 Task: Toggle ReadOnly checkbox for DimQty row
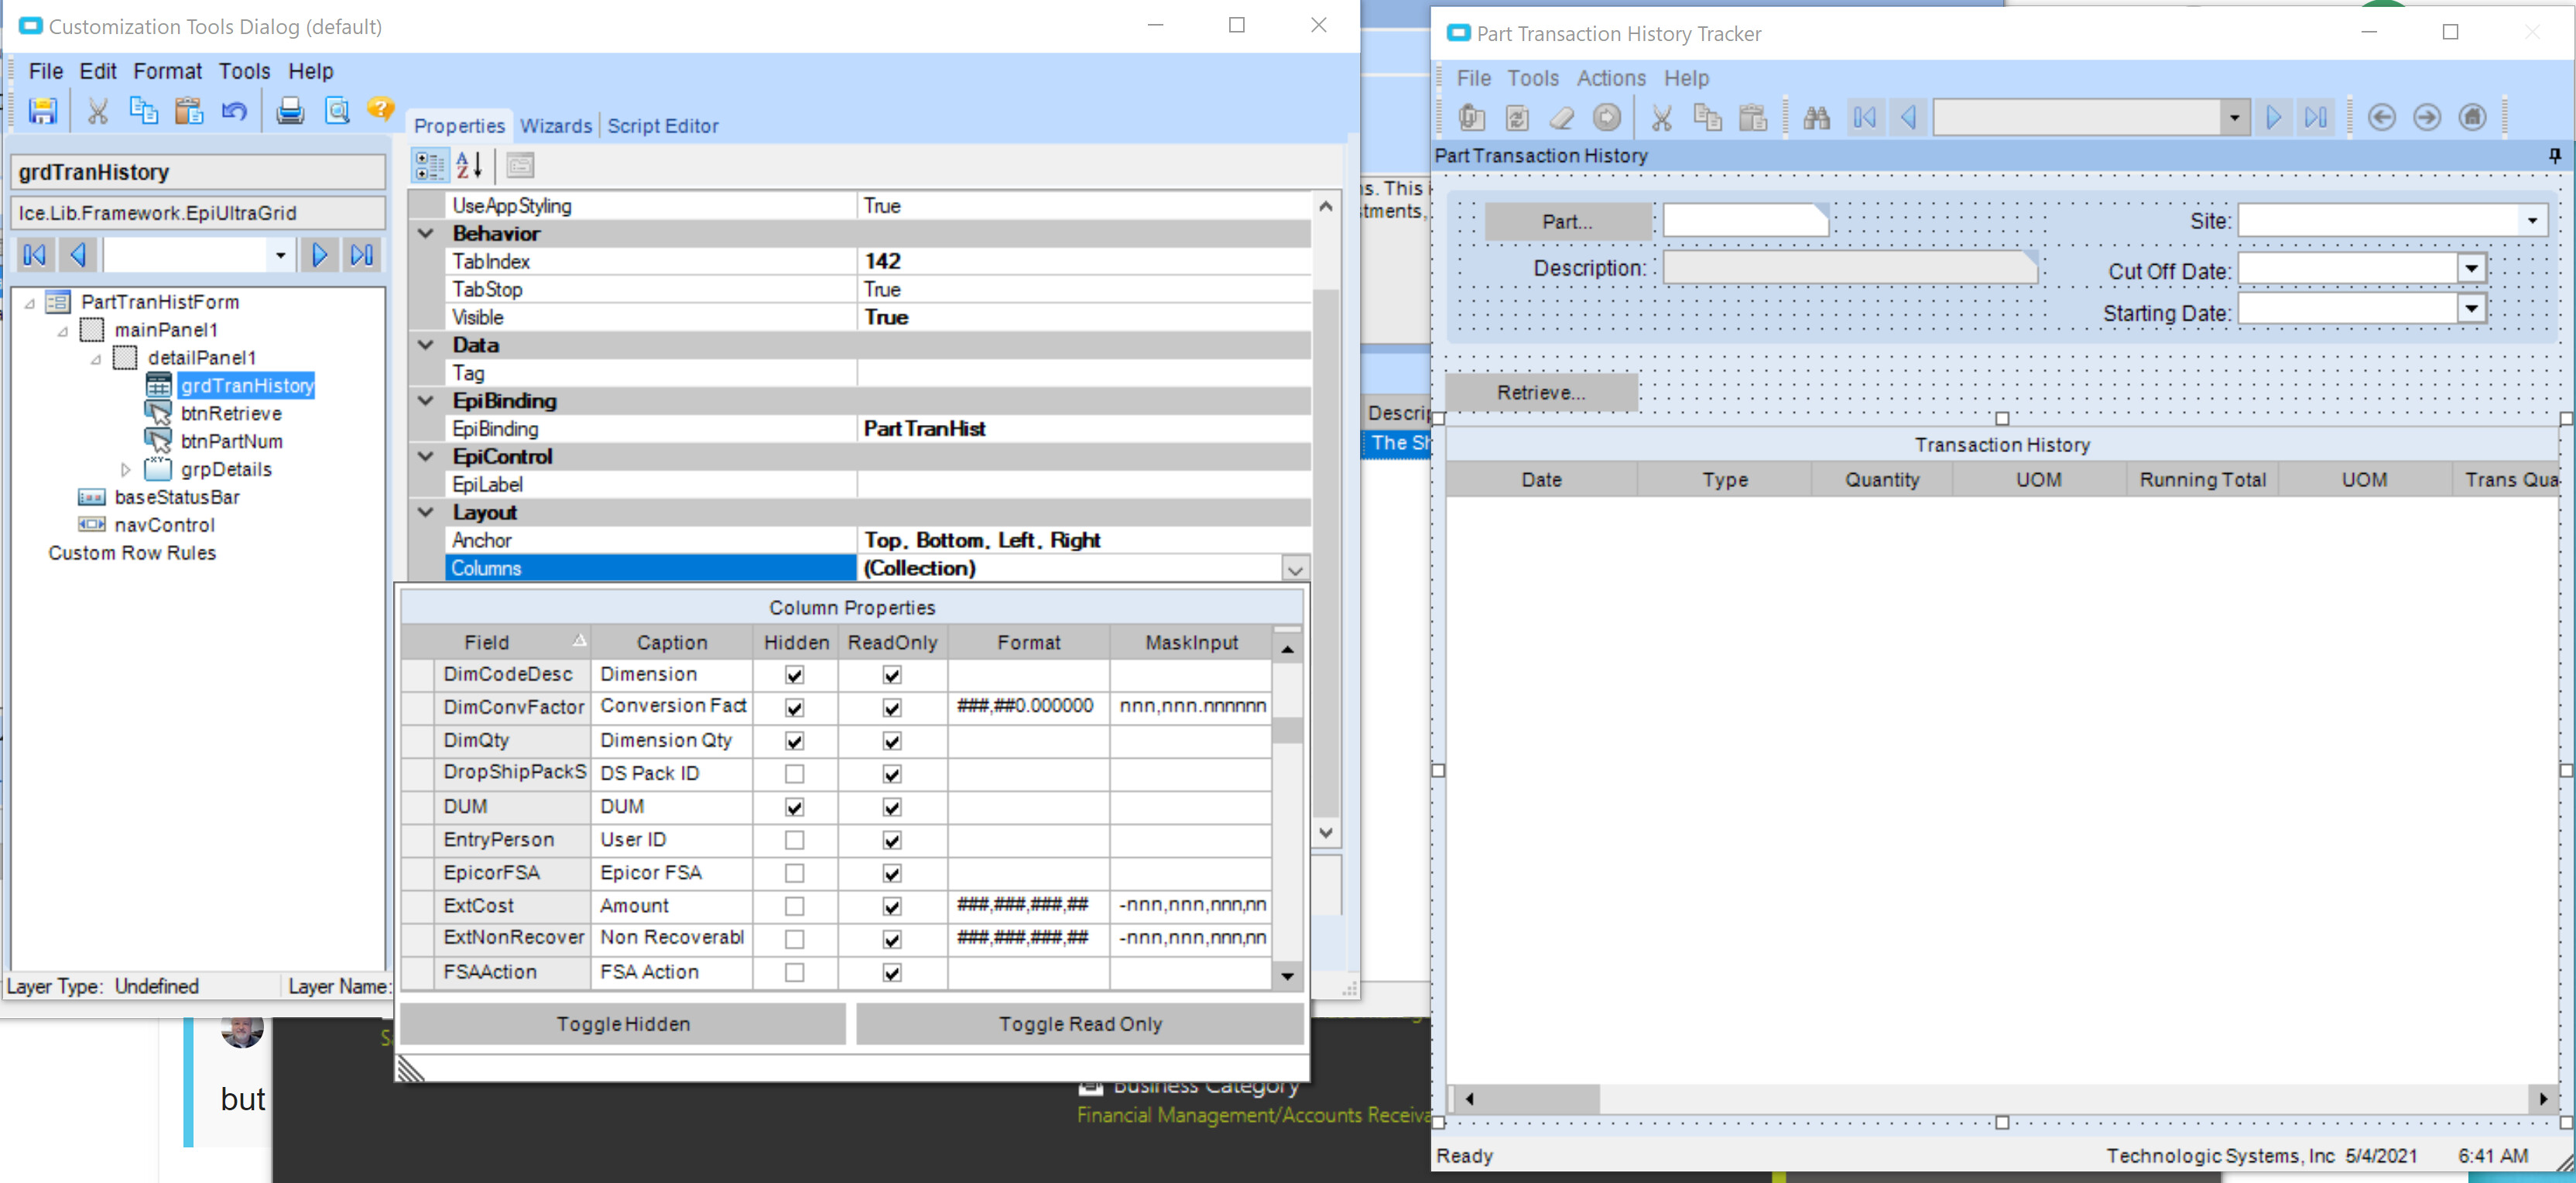(892, 741)
